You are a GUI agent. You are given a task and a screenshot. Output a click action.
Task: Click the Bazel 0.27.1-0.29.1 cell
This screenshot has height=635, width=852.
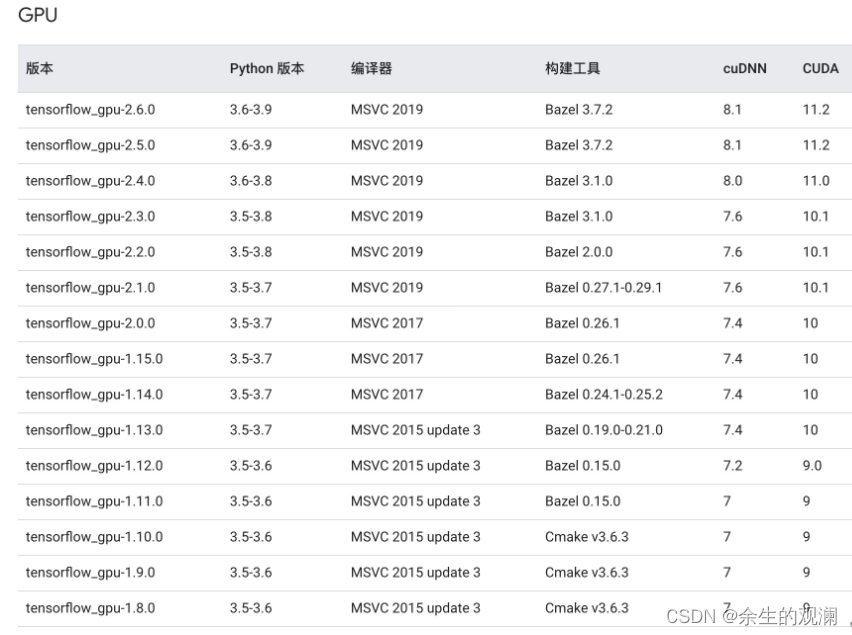pos(604,288)
